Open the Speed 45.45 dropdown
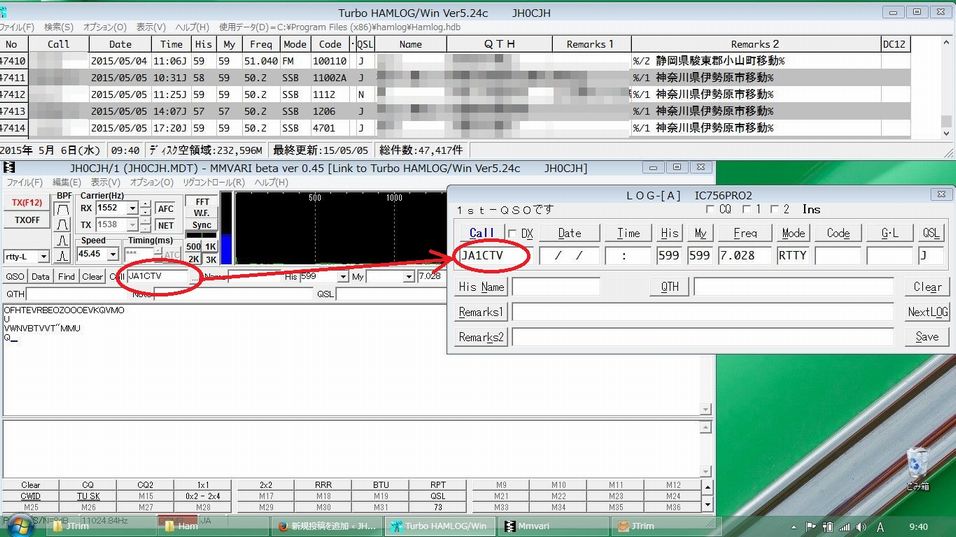Viewport: 956px width, 537px height. 113,254
